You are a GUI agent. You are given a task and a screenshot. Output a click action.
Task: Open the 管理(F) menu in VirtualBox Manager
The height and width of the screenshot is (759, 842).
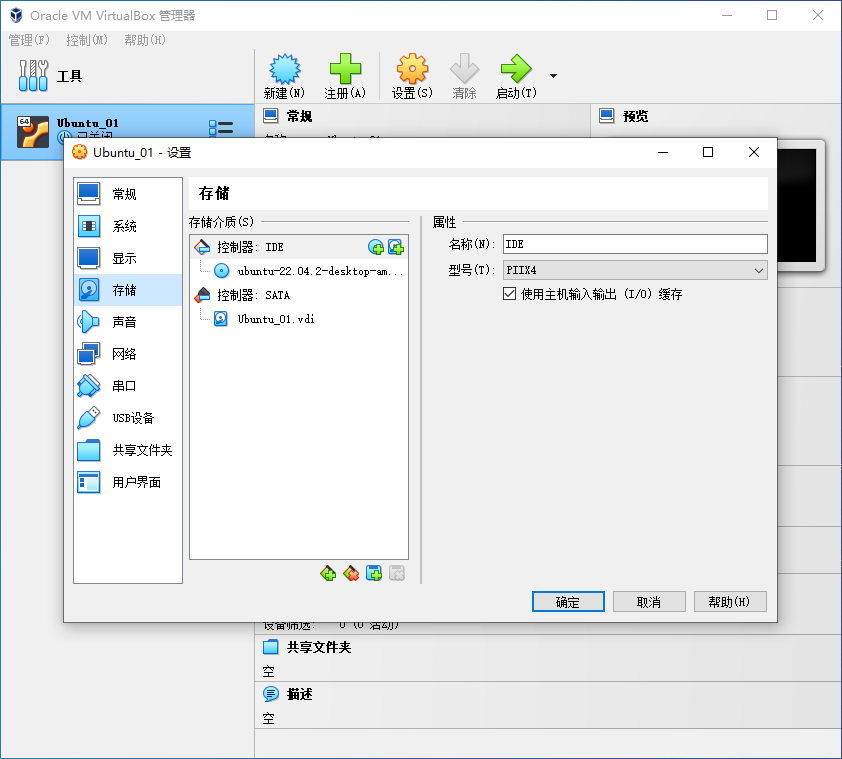click(29, 40)
